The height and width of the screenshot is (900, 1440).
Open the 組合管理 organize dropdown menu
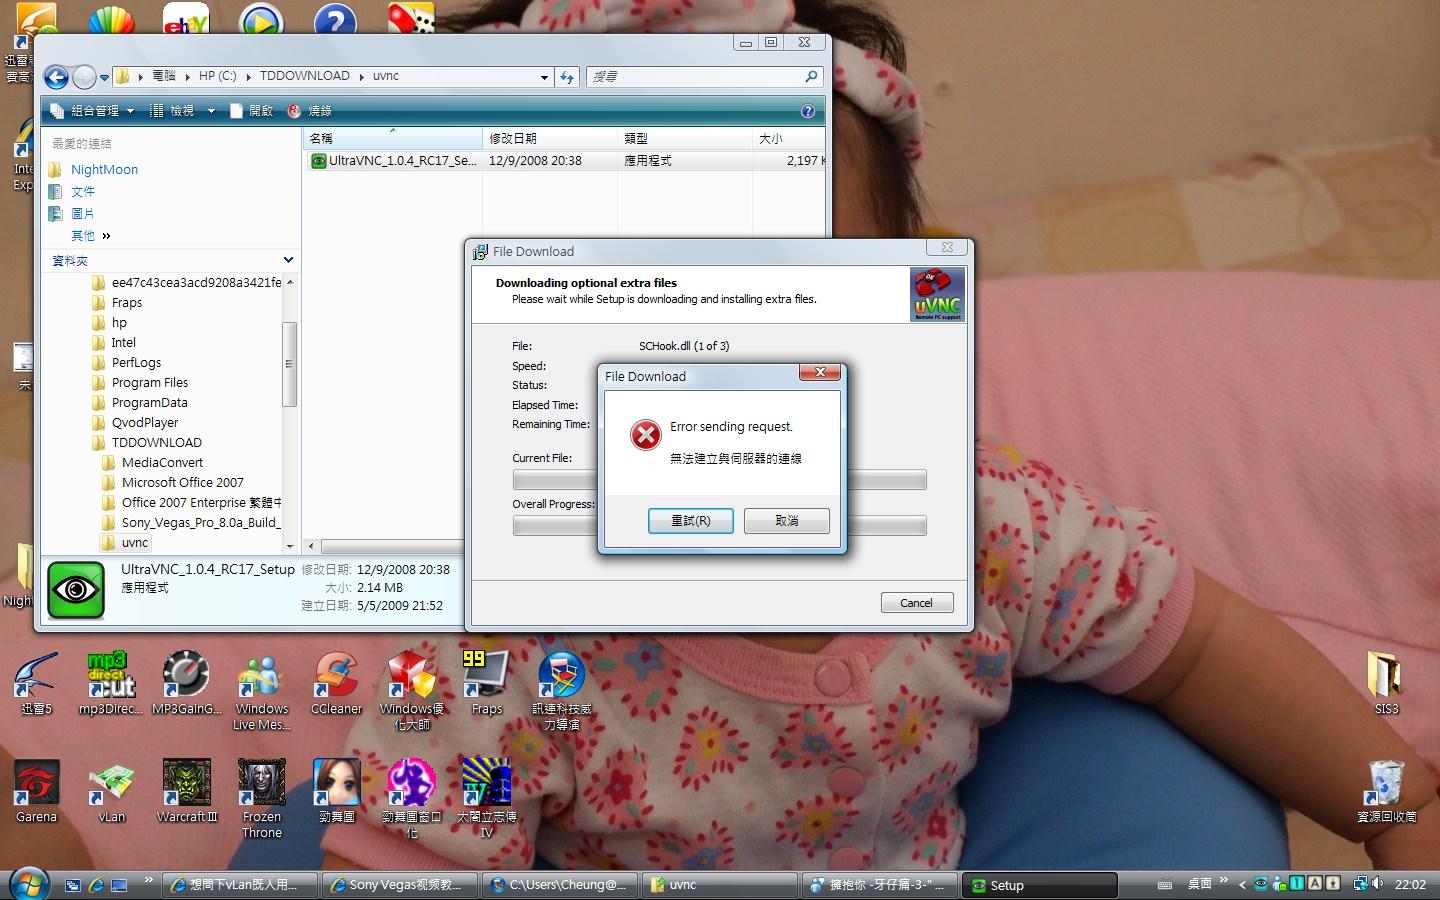(93, 111)
